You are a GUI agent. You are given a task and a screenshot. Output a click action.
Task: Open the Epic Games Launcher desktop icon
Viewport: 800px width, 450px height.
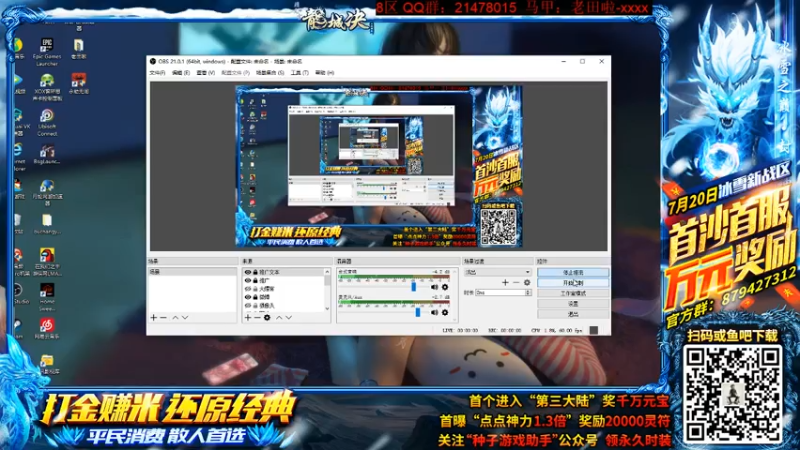pyautogui.click(x=47, y=52)
